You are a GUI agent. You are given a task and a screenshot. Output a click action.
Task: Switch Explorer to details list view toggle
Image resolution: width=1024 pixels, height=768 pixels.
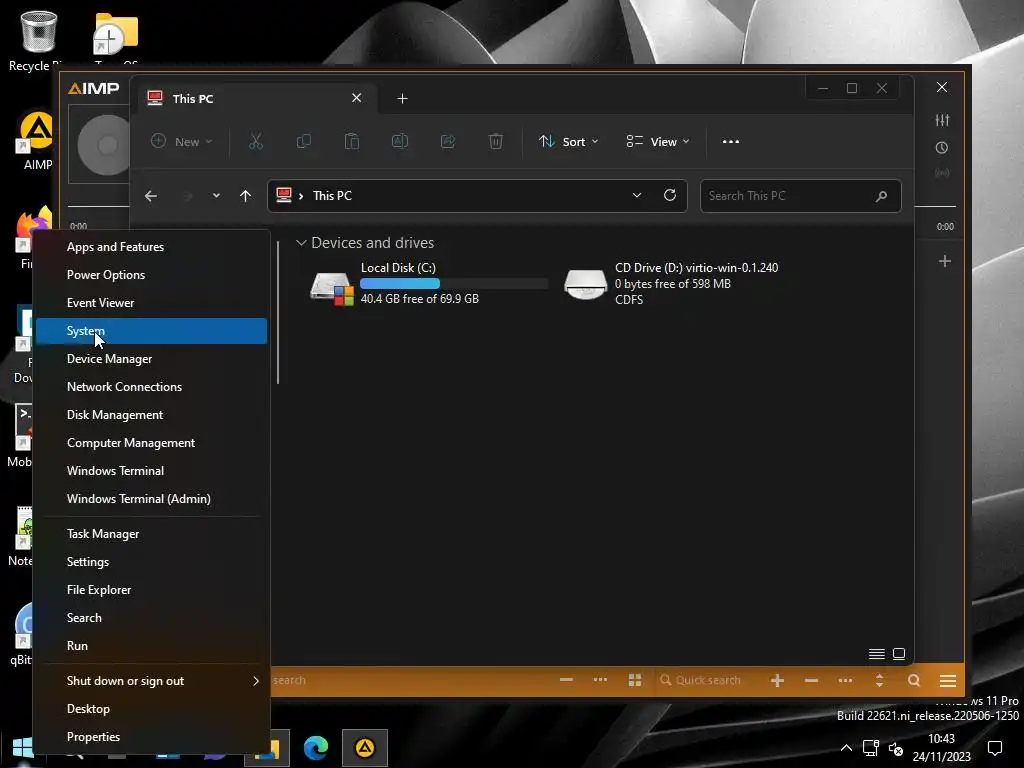click(876, 654)
